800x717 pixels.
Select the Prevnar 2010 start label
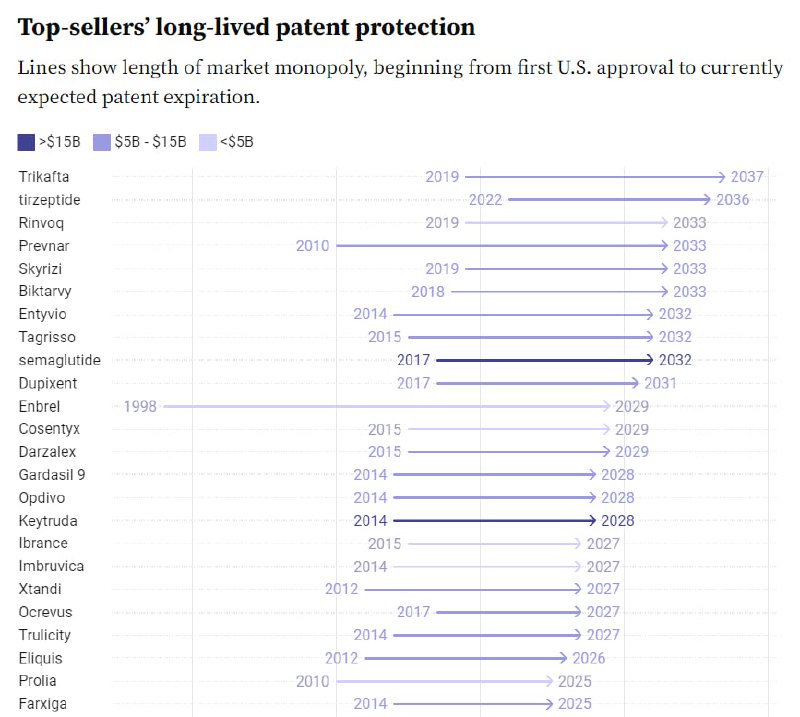pyautogui.click(x=312, y=246)
